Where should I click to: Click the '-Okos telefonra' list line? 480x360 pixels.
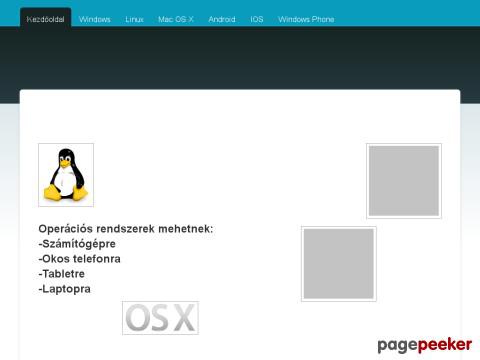79,259
